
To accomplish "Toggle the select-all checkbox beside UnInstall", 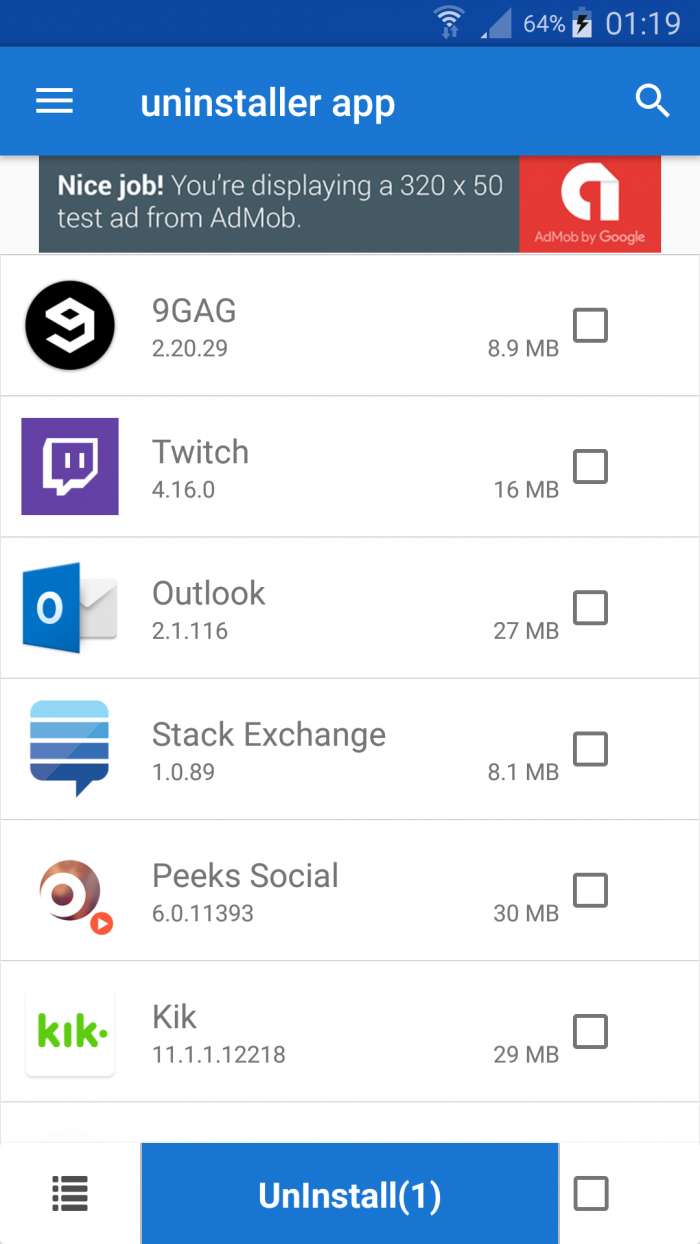I will point(590,1193).
